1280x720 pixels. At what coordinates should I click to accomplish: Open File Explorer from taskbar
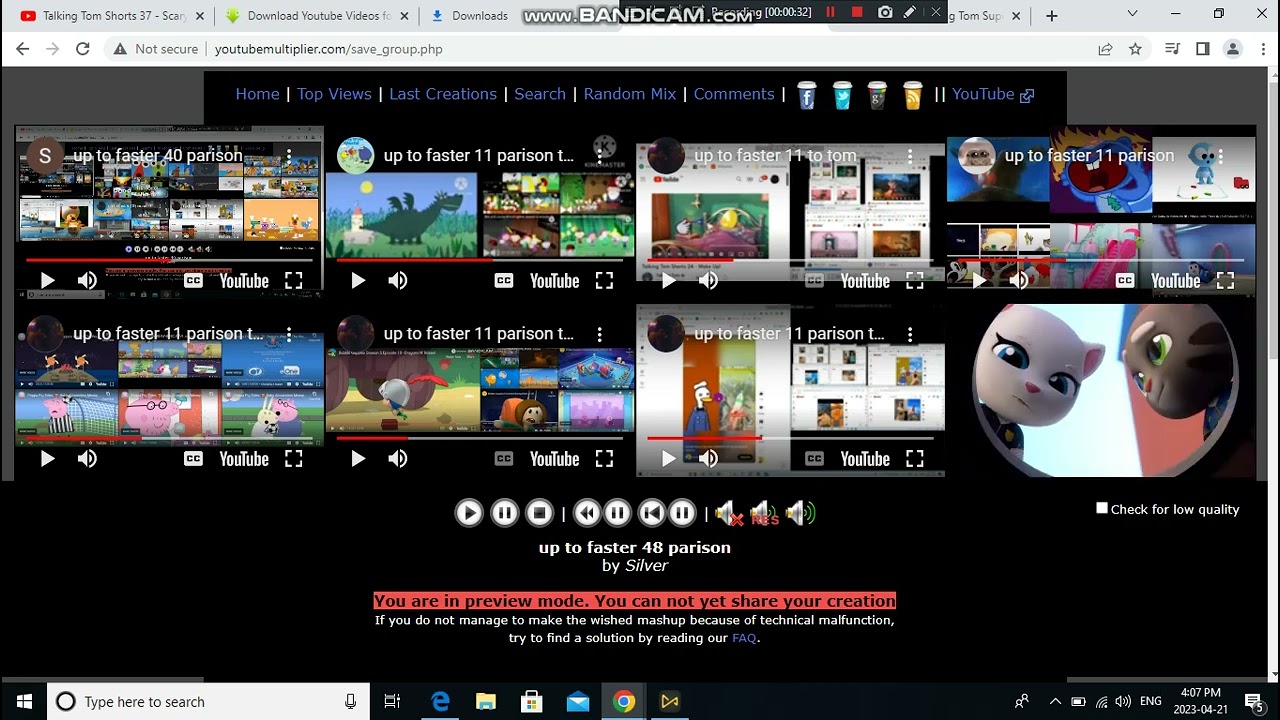pos(486,702)
